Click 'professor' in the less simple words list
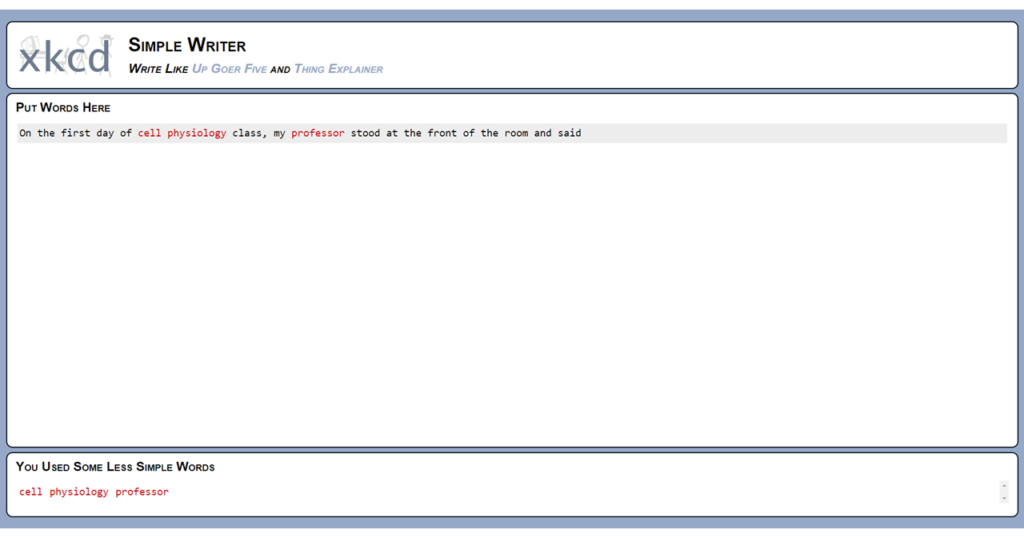1024x538 pixels. (x=142, y=492)
